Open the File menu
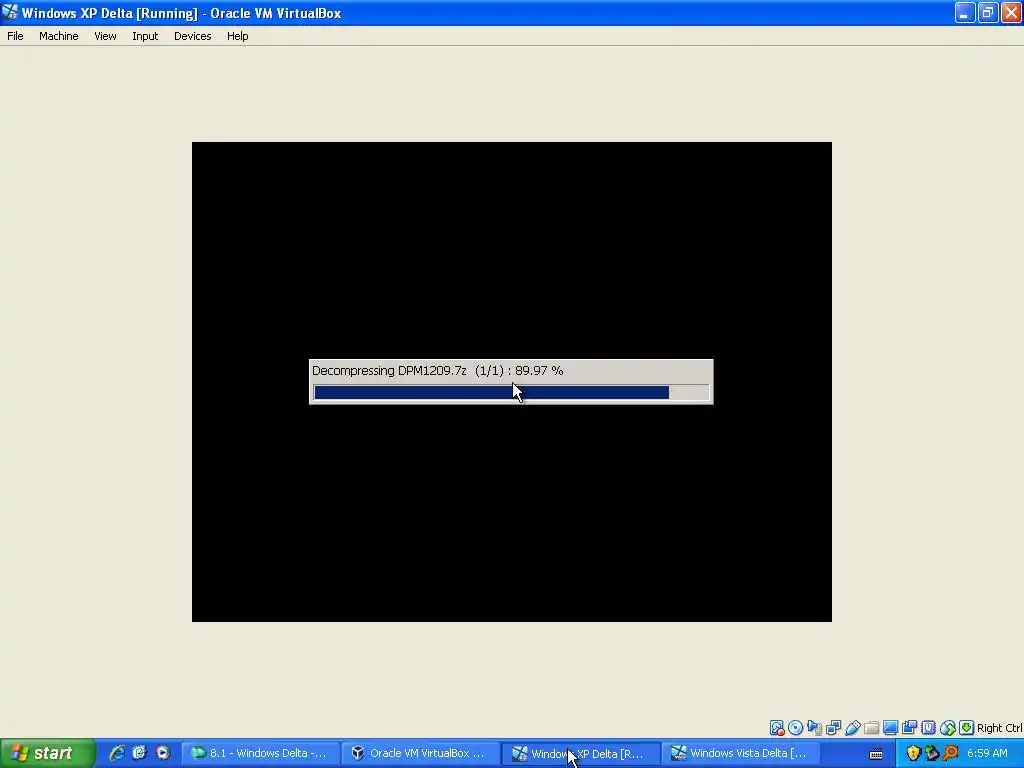This screenshot has width=1024, height=768. coord(15,36)
